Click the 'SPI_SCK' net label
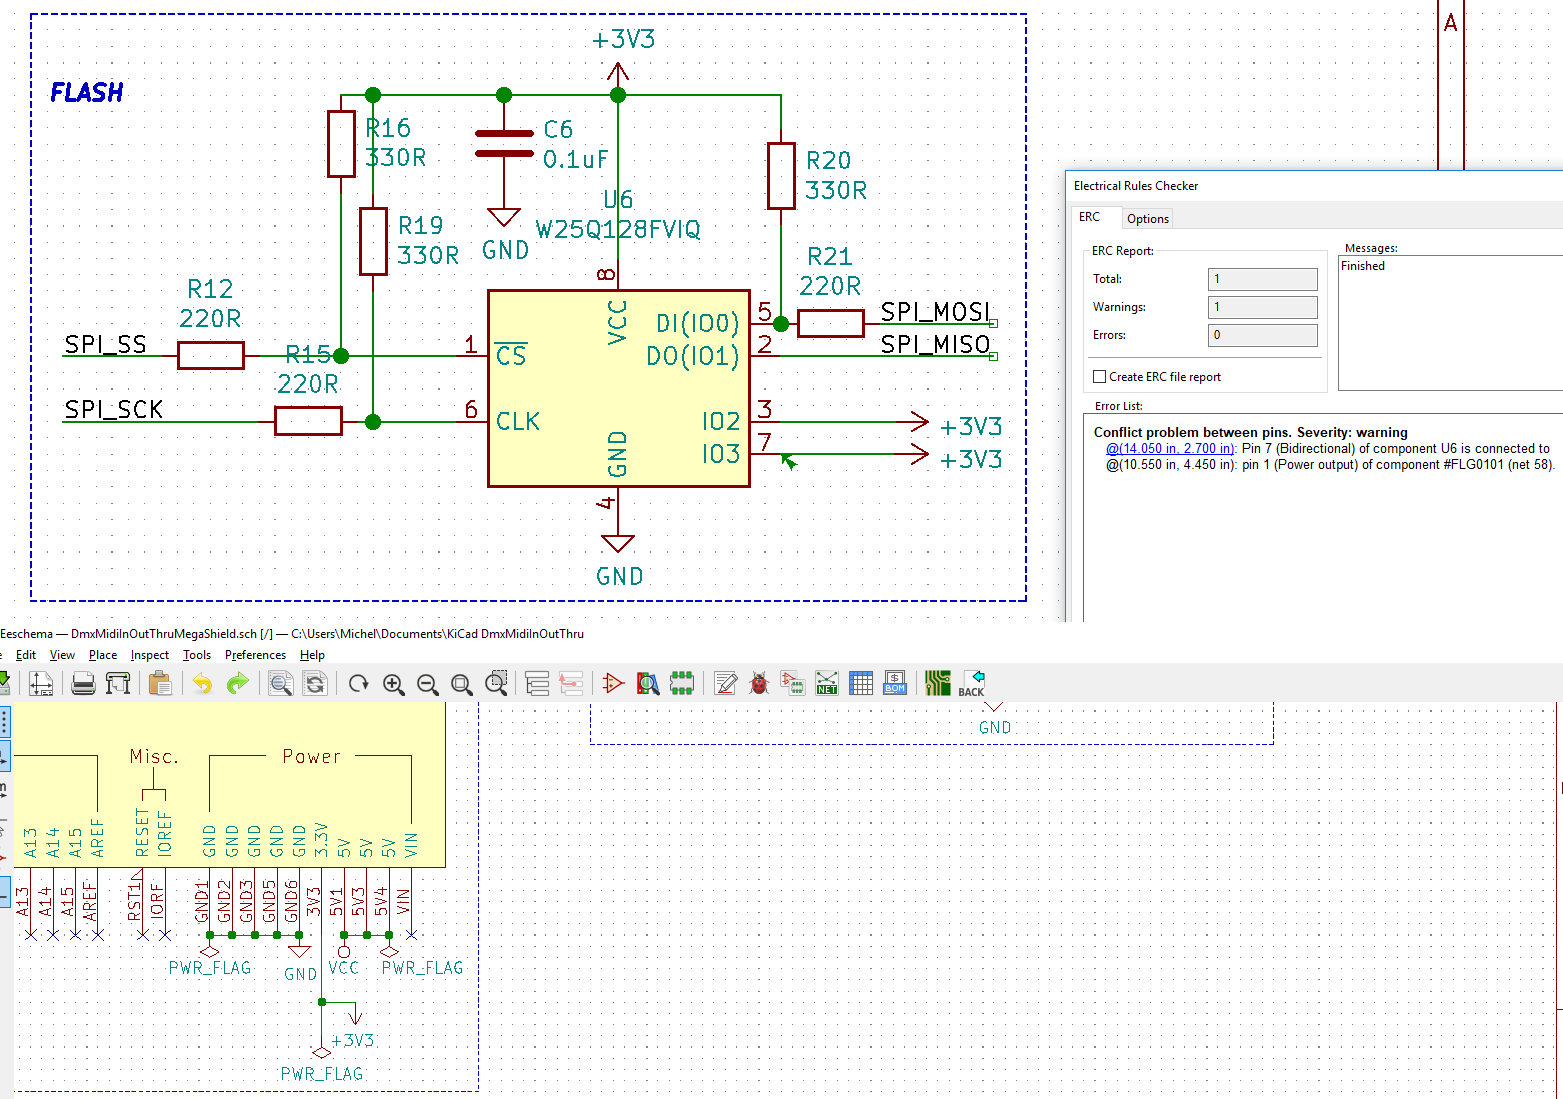 point(113,410)
